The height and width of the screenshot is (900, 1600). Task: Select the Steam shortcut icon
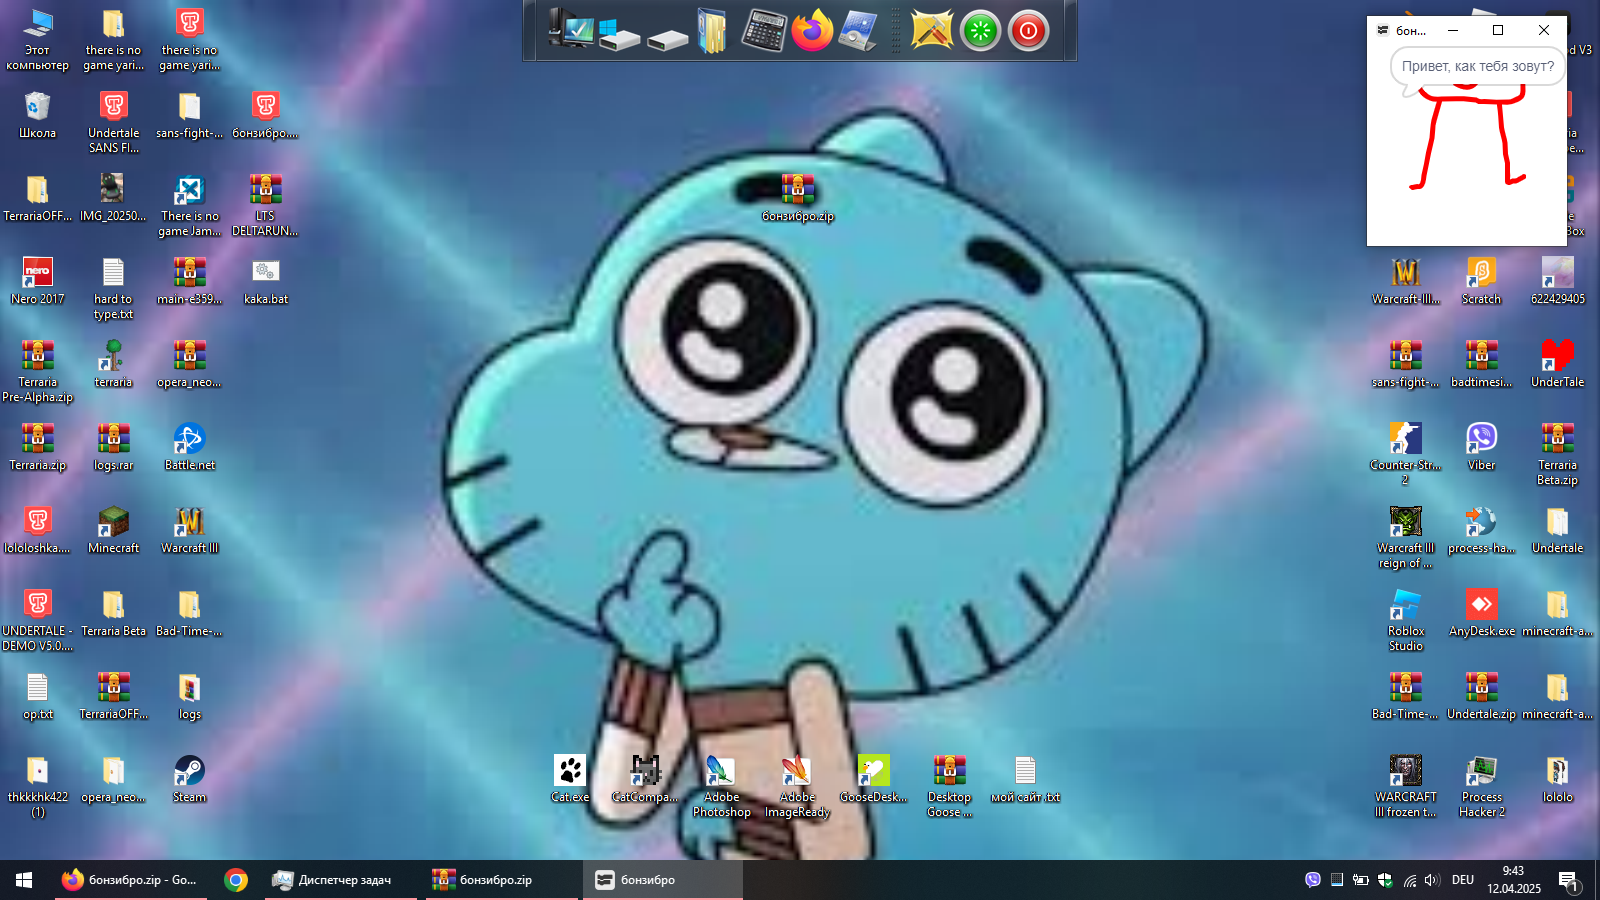(x=189, y=779)
